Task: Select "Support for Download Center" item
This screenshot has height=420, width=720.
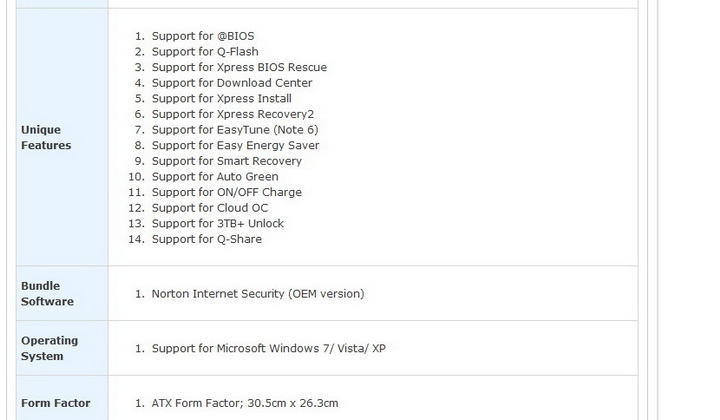Action: (x=232, y=83)
